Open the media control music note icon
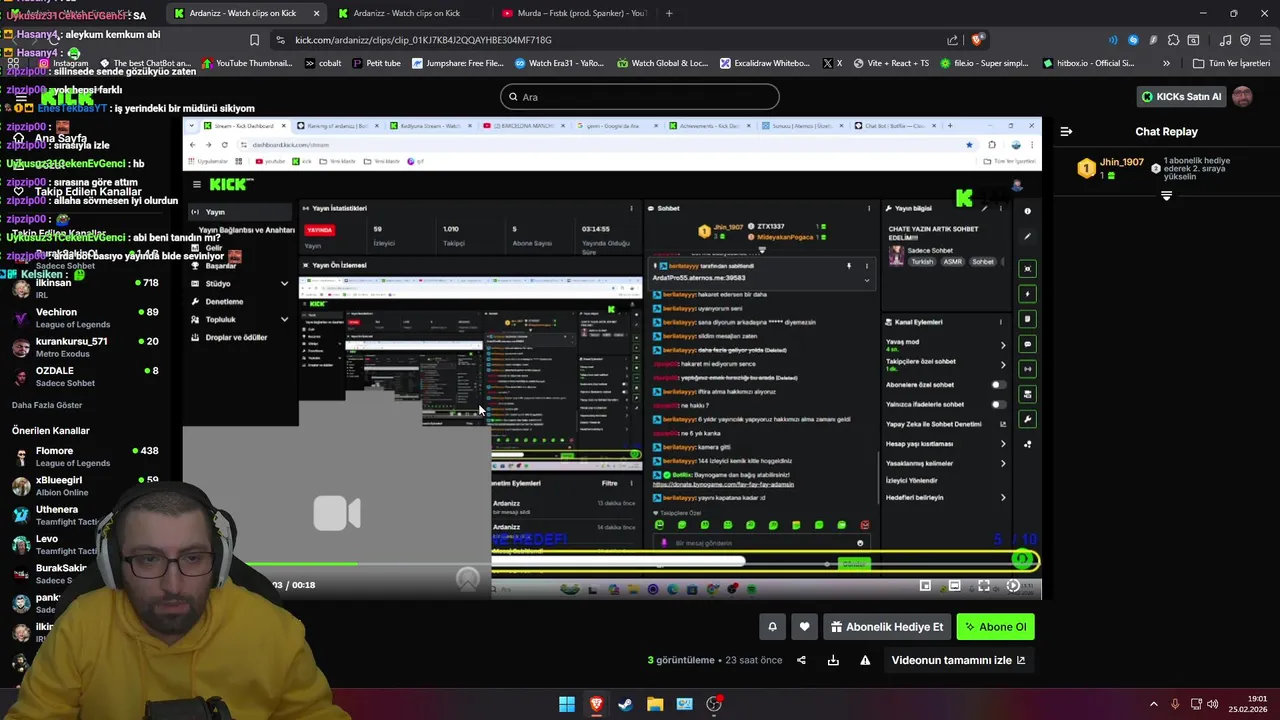The width and height of the screenshot is (1280, 720). coord(1226,40)
